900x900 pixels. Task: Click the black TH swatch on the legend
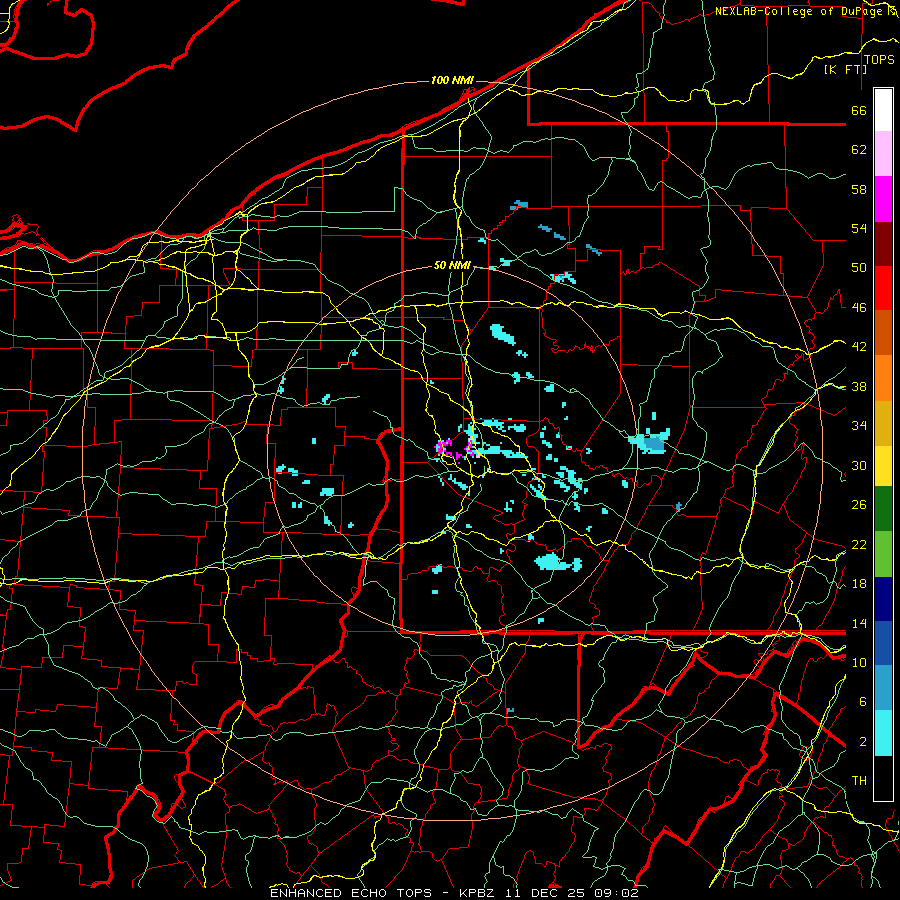(x=883, y=778)
